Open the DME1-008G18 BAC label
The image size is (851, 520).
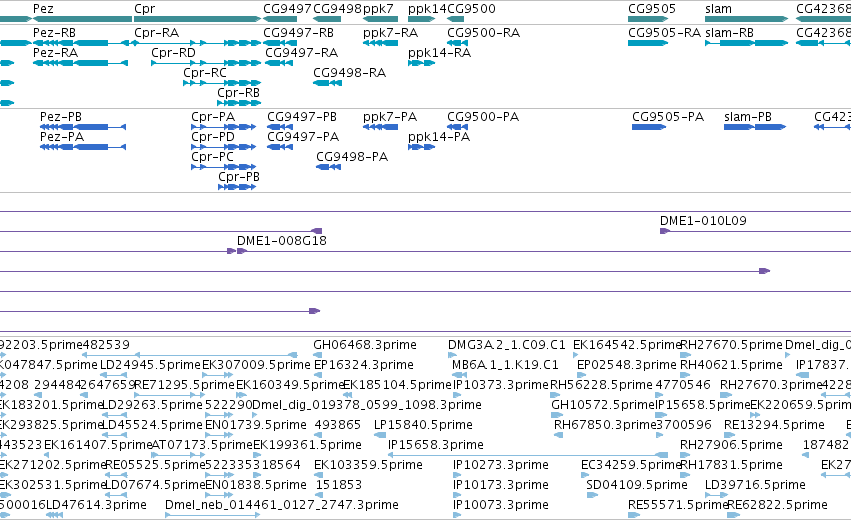[x=282, y=241]
